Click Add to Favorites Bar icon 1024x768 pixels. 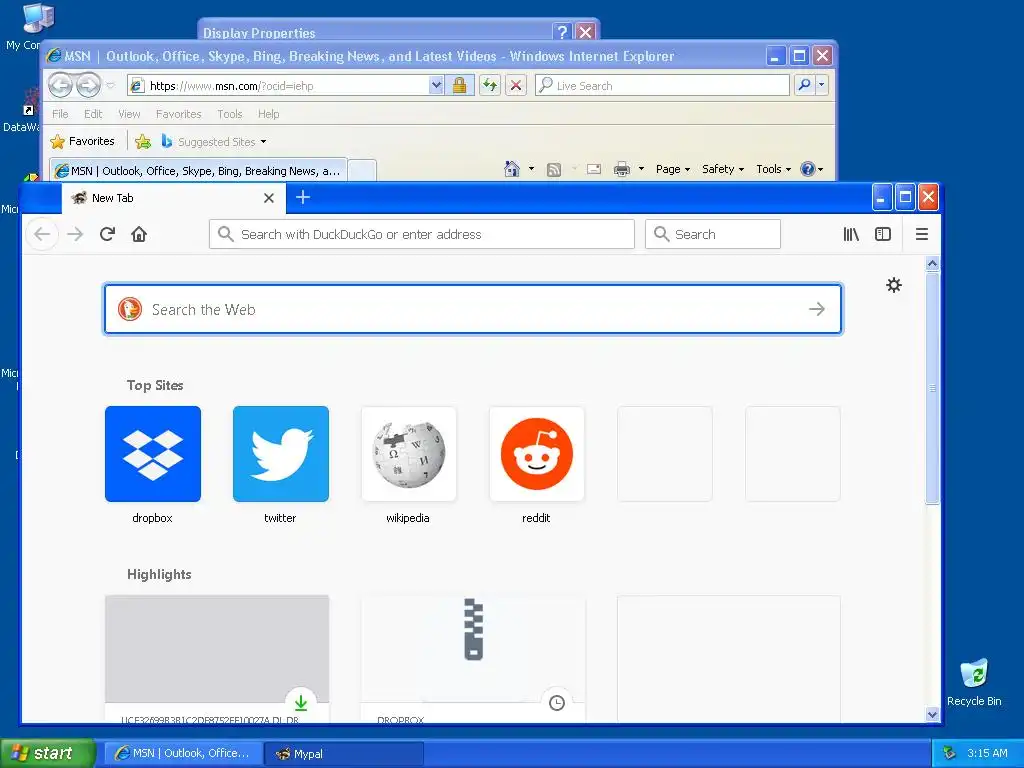click(143, 141)
